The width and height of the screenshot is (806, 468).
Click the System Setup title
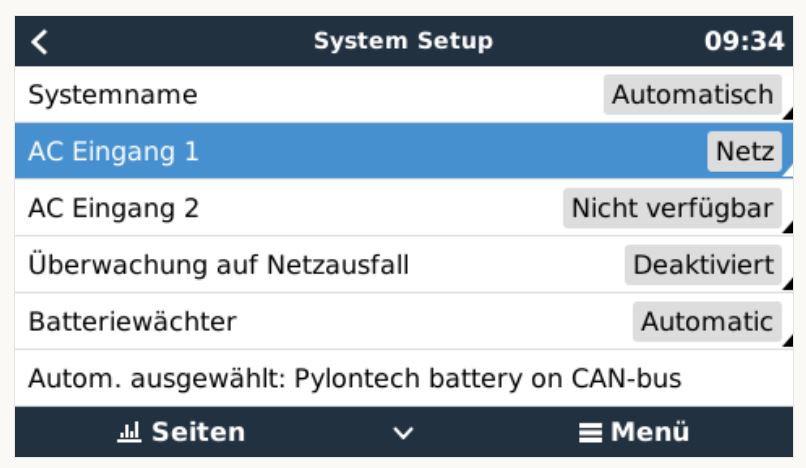coord(403,41)
